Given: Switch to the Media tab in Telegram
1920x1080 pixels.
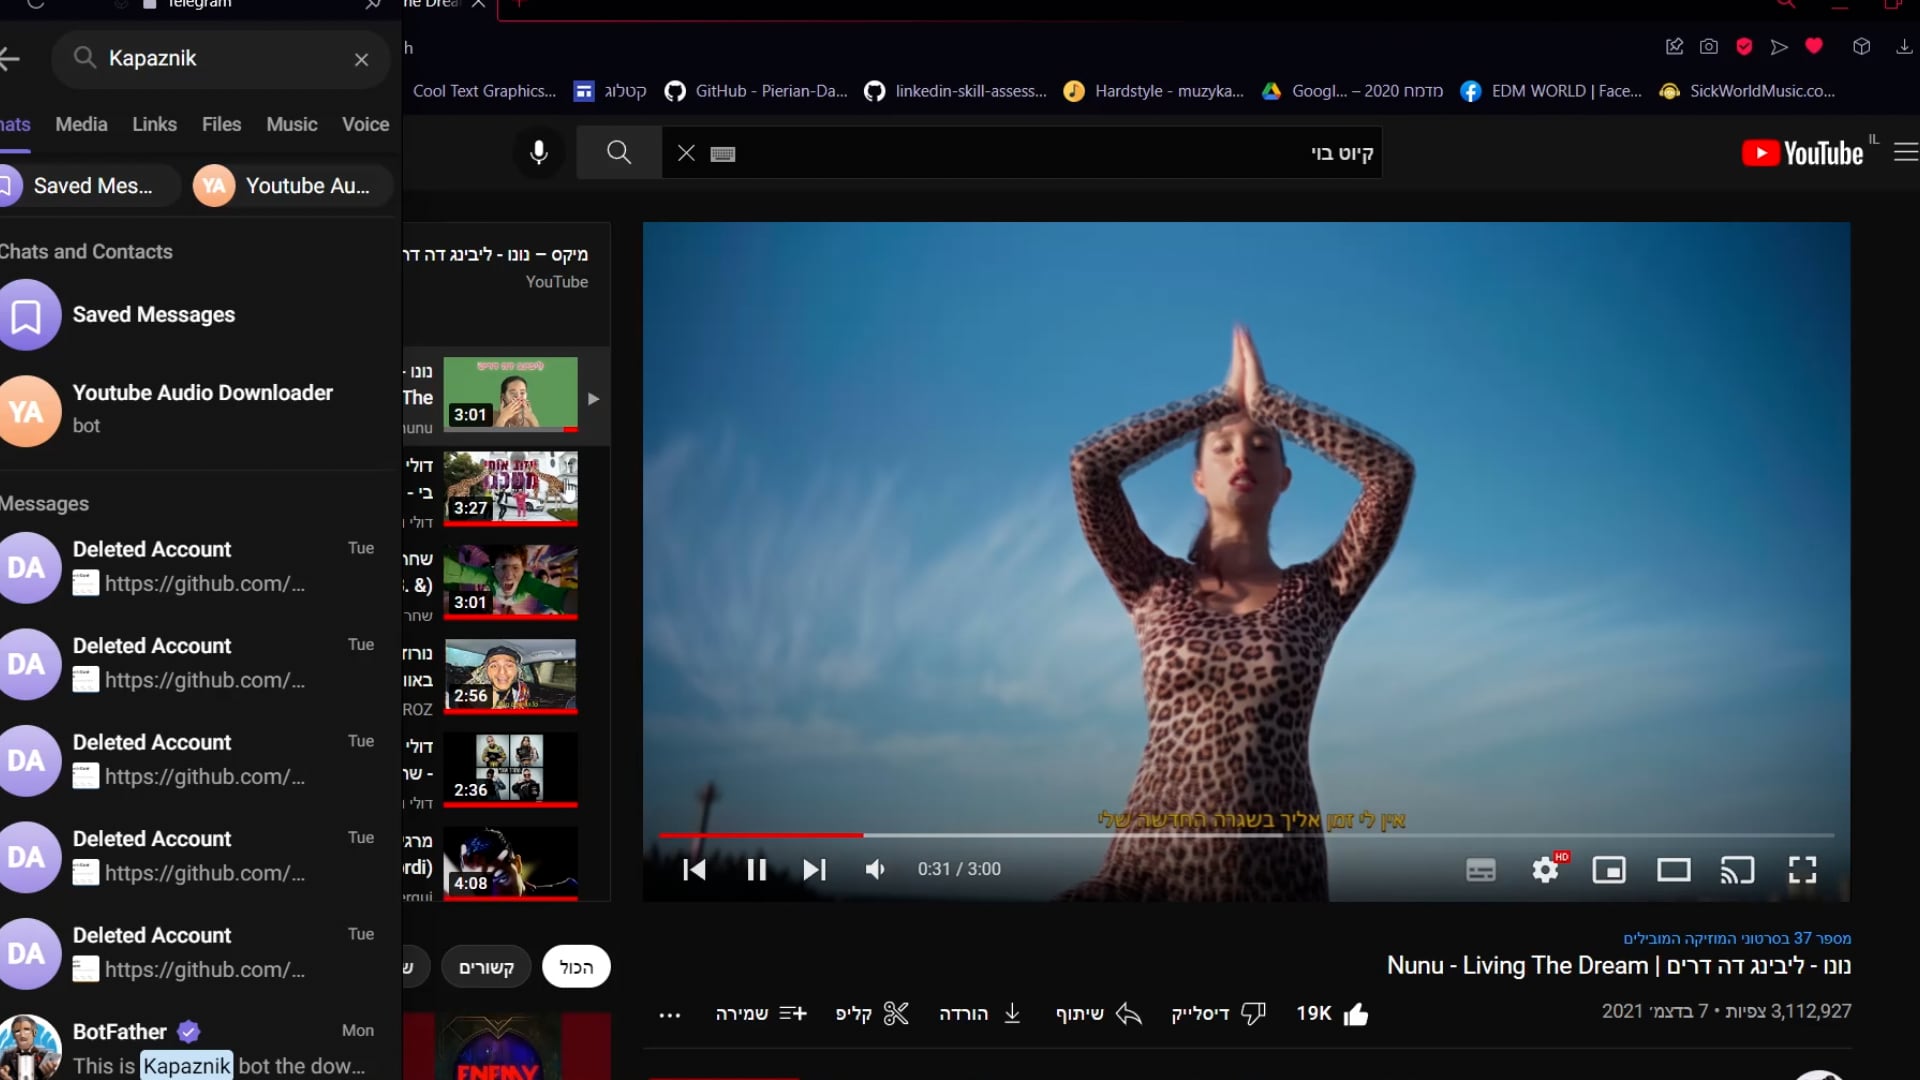Looking at the screenshot, I should click(x=81, y=124).
